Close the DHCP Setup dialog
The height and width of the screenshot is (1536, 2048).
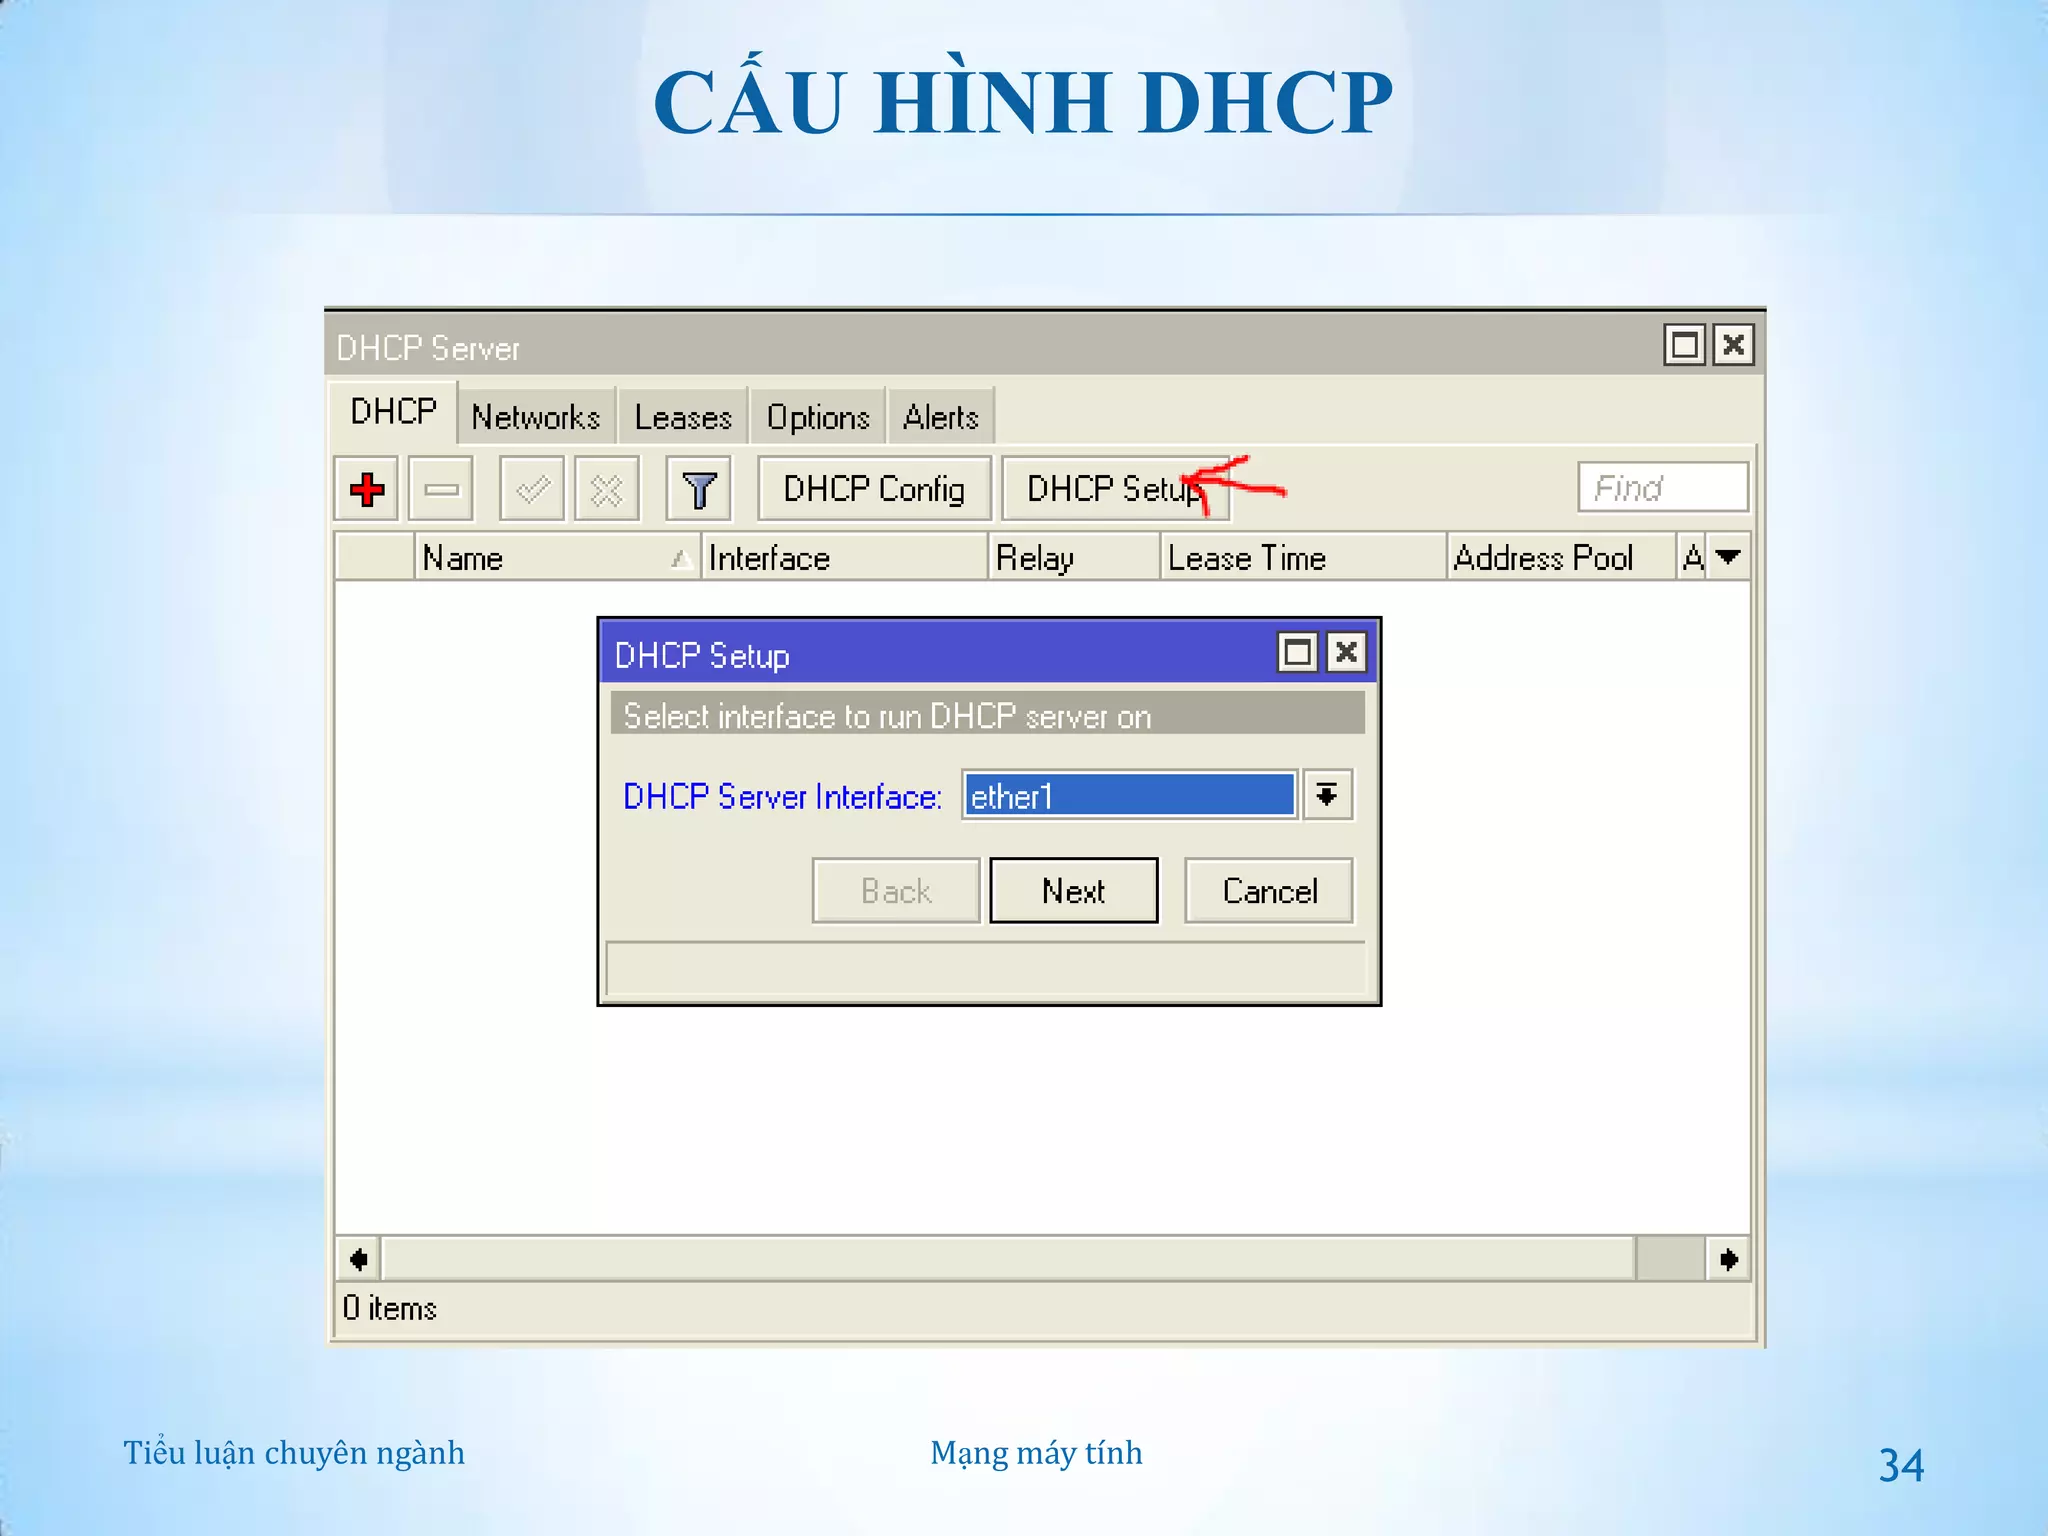click(1347, 653)
